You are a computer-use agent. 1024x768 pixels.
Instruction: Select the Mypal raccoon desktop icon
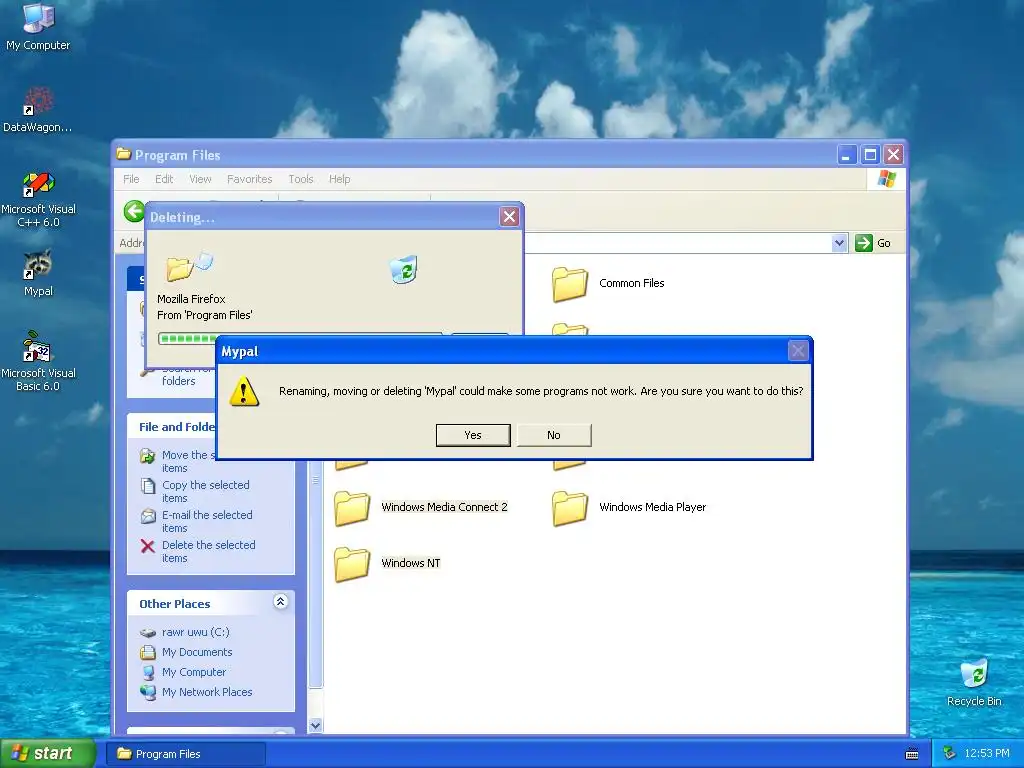[38, 273]
